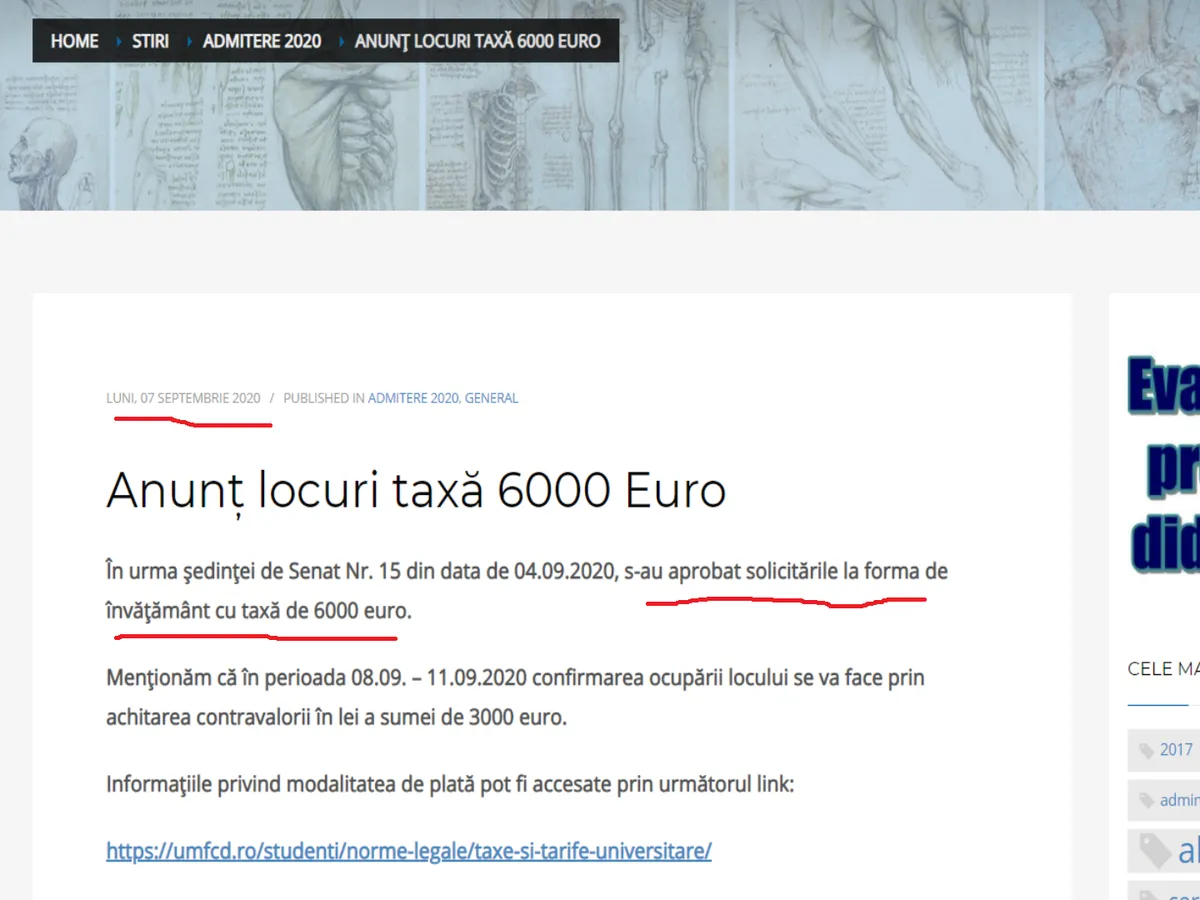Image resolution: width=1200 pixels, height=900 pixels.
Task: Click the large tag icon beside 'al'
Action: 1155,851
